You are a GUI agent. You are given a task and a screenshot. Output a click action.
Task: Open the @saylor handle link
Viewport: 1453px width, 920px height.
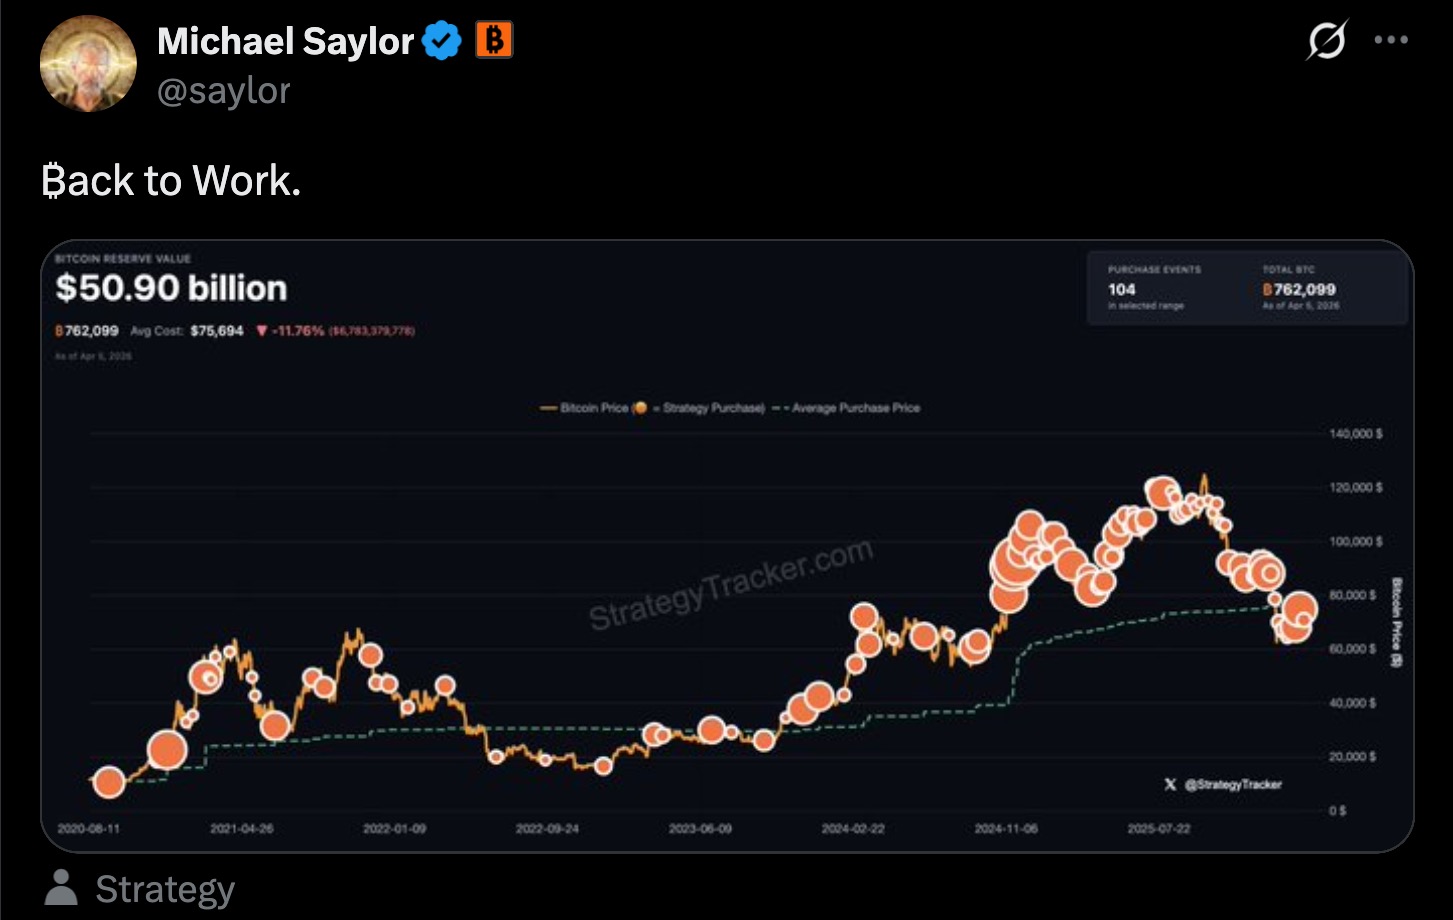click(x=224, y=91)
